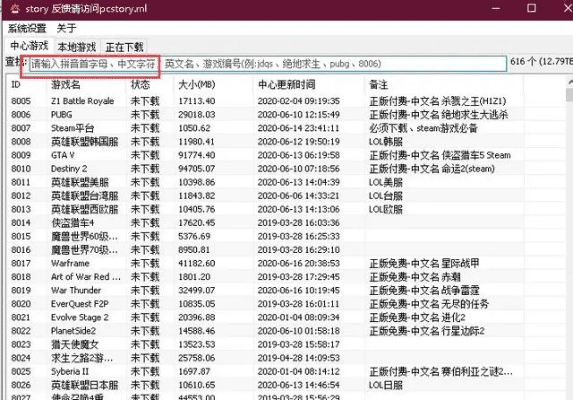
Task: Minimize the pcstory window
Action: coord(496,8)
